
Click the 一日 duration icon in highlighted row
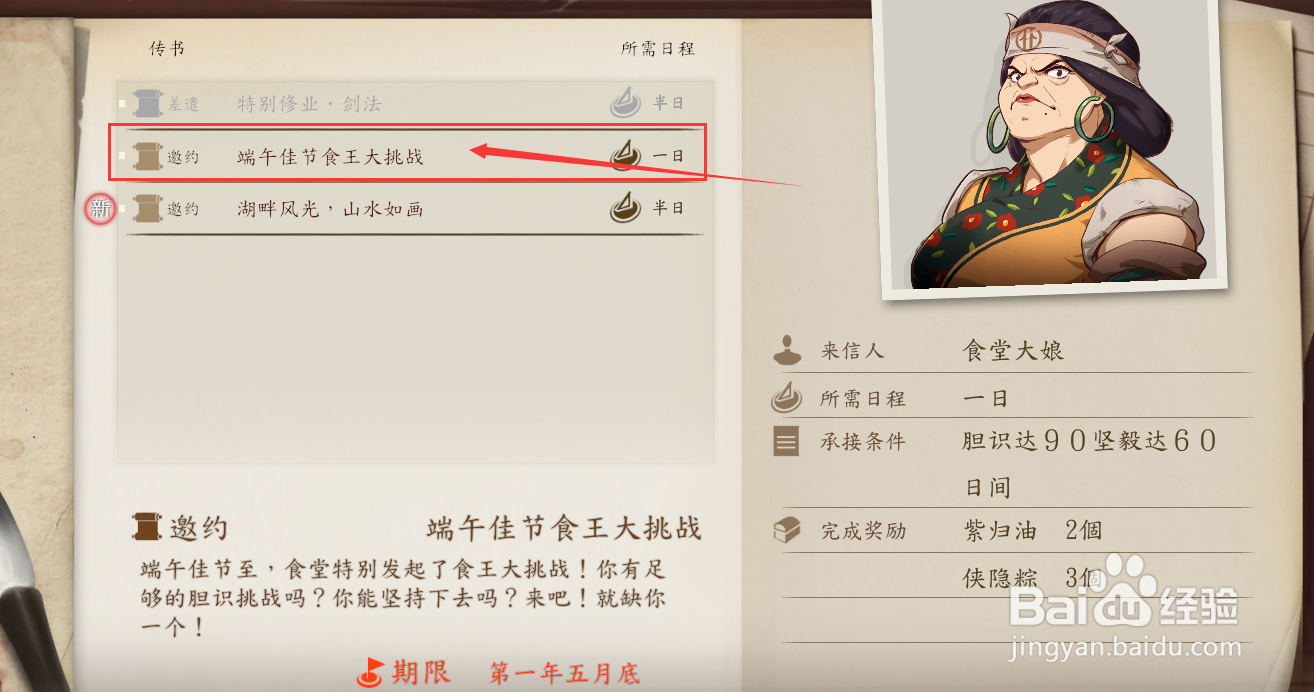point(626,155)
